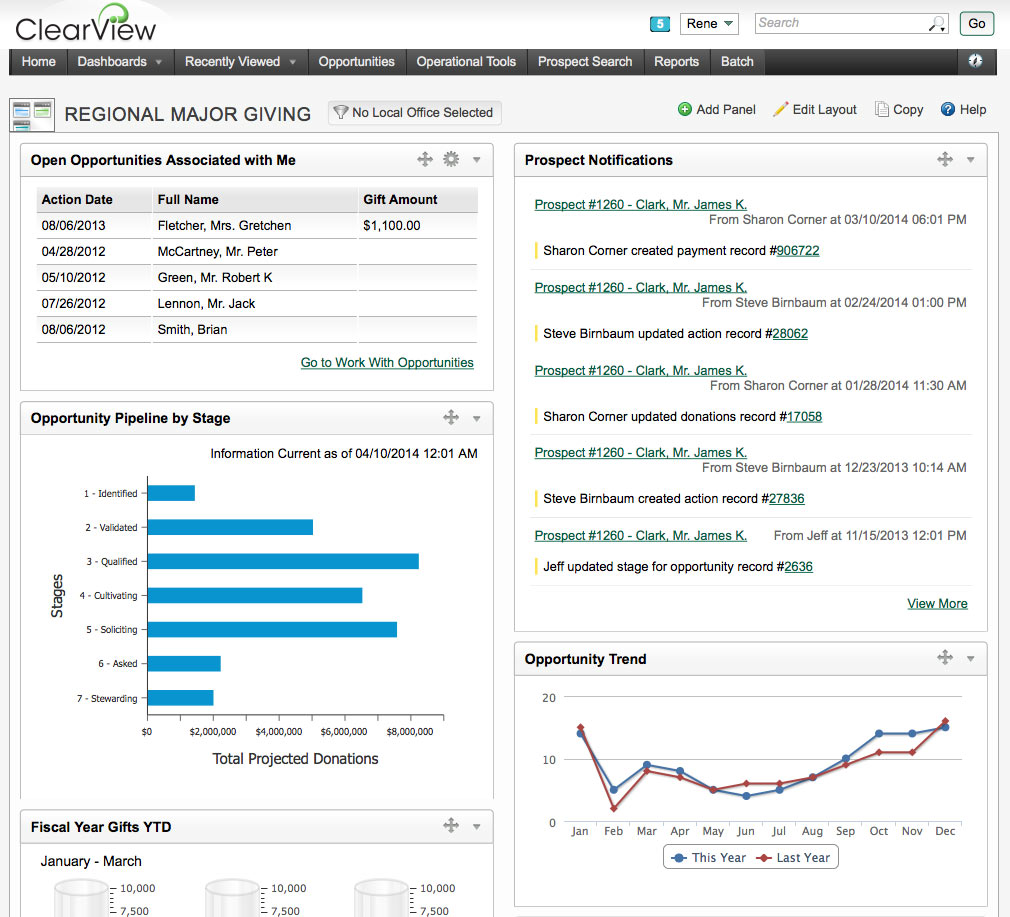
Task: Open Add Panel with the green plus icon
Action: tap(686, 109)
